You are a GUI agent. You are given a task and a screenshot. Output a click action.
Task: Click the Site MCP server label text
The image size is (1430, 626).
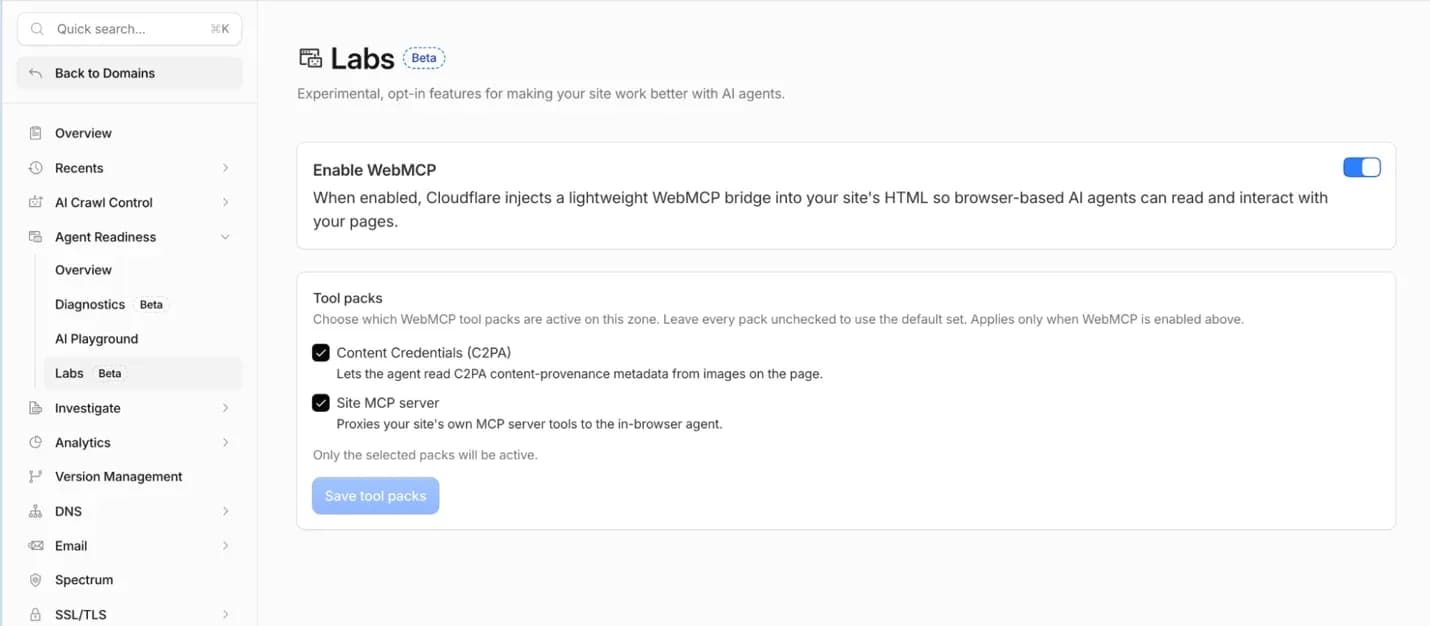click(x=388, y=403)
